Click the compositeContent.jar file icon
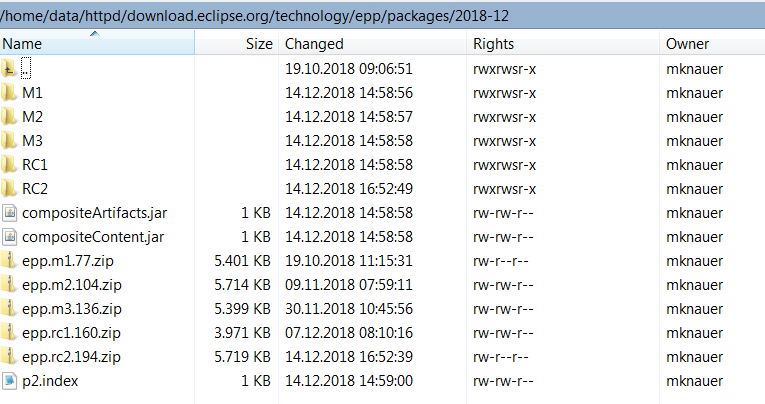Screen dimensions: 765x404 coord(10,237)
